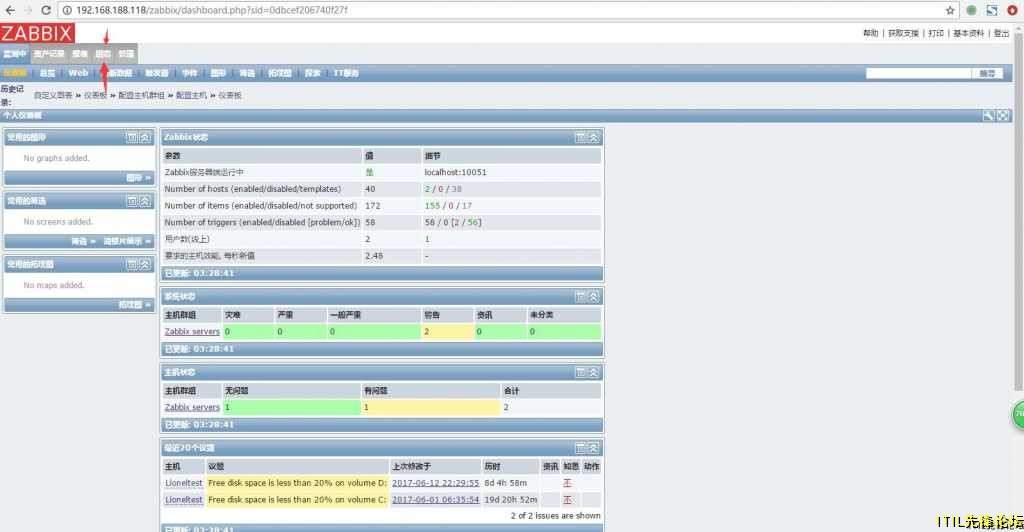The image size is (1024, 532).
Task: Select the 探索 submenu item
Action: point(313,73)
